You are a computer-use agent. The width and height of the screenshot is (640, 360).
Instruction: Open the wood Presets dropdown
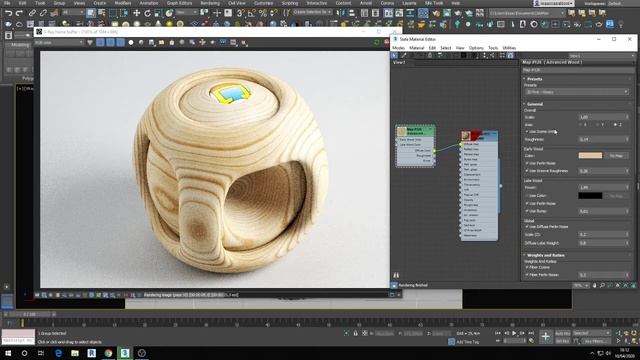click(x=577, y=92)
